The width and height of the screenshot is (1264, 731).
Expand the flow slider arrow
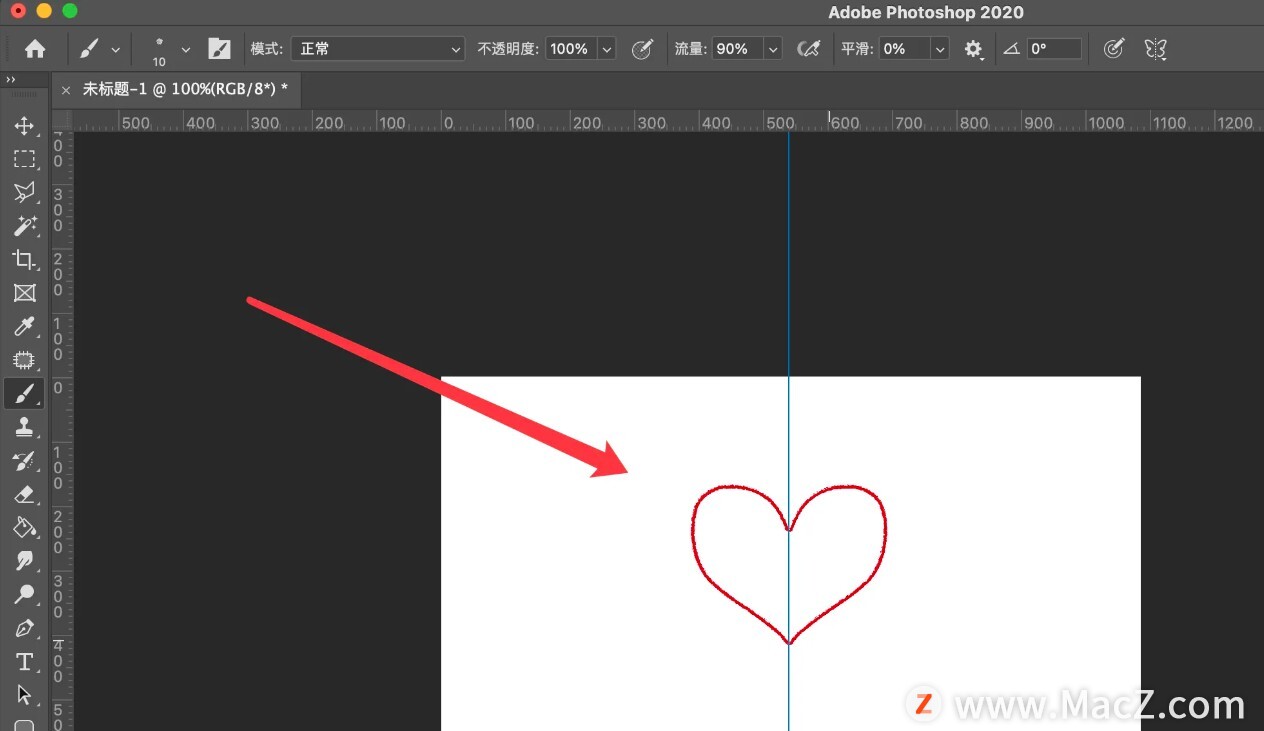(773, 49)
